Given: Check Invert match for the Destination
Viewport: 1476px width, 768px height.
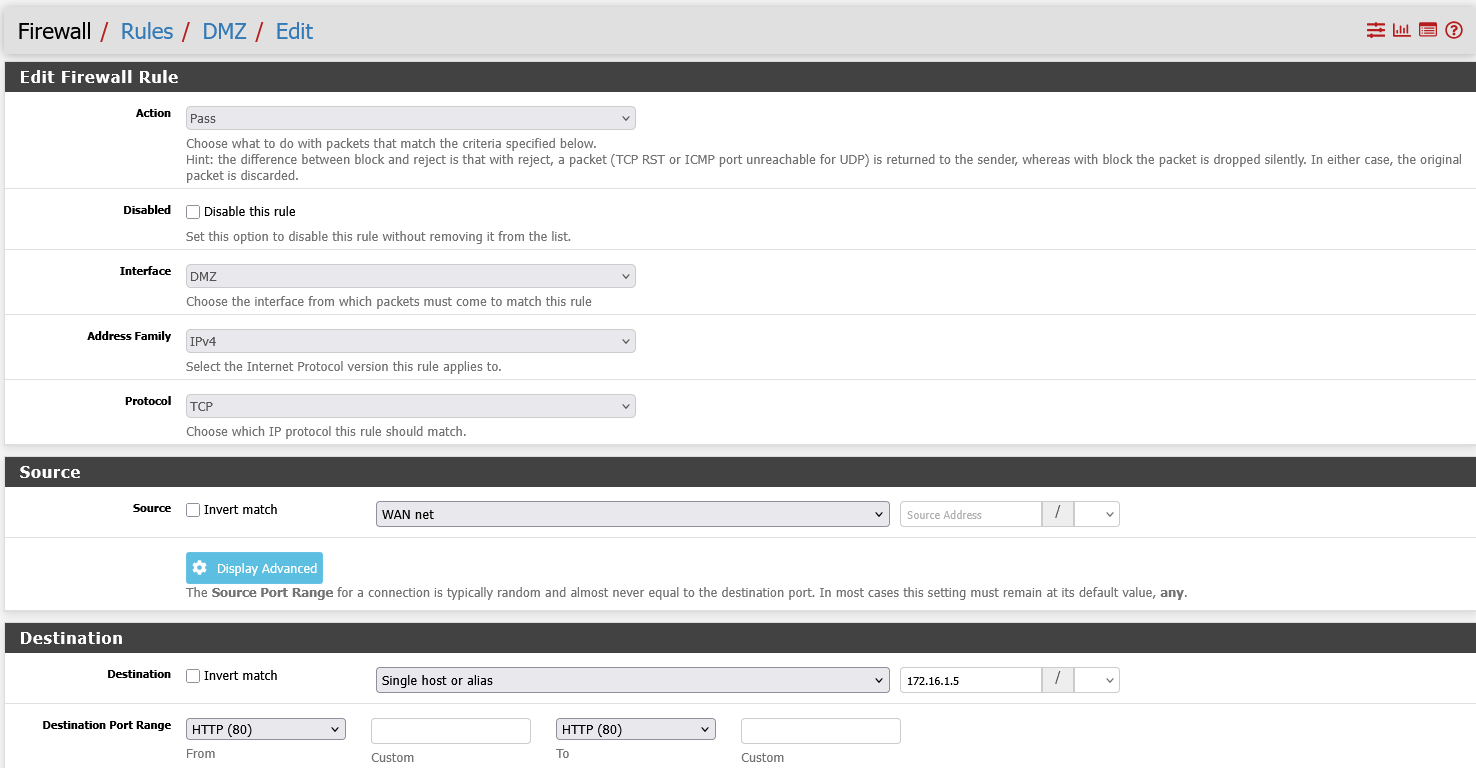Looking at the screenshot, I should (192, 676).
